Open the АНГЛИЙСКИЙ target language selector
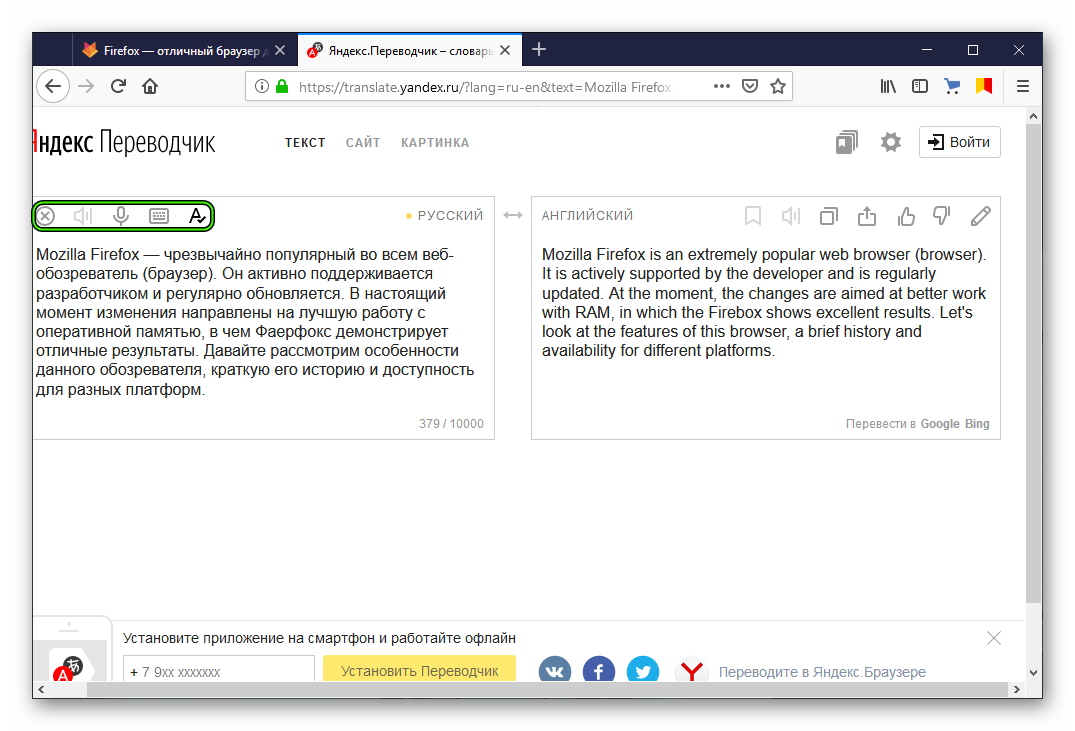This screenshot has width=1075, height=731. tap(588, 215)
